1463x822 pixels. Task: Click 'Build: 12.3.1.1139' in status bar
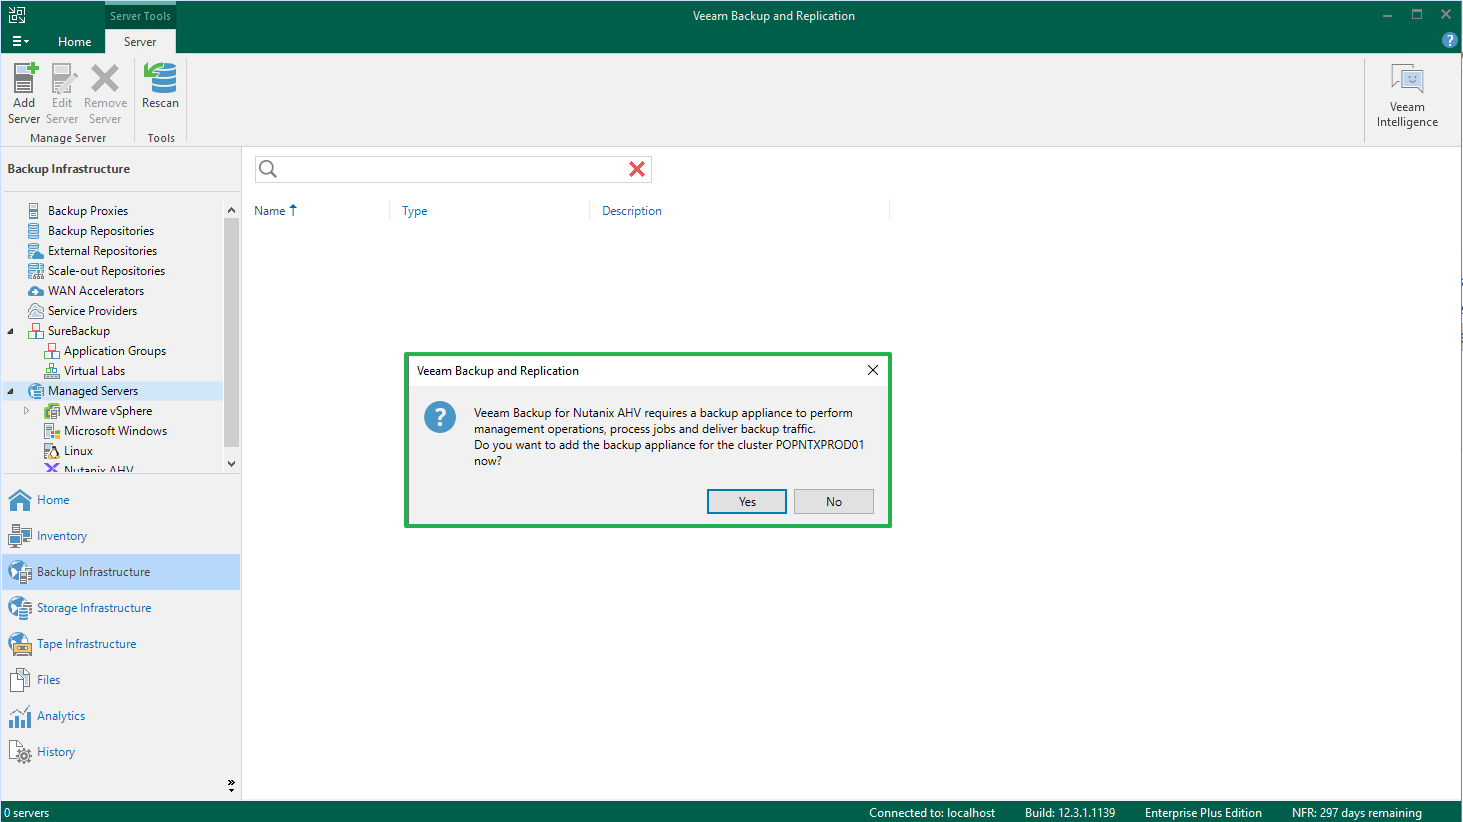click(x=1070, y=813)
